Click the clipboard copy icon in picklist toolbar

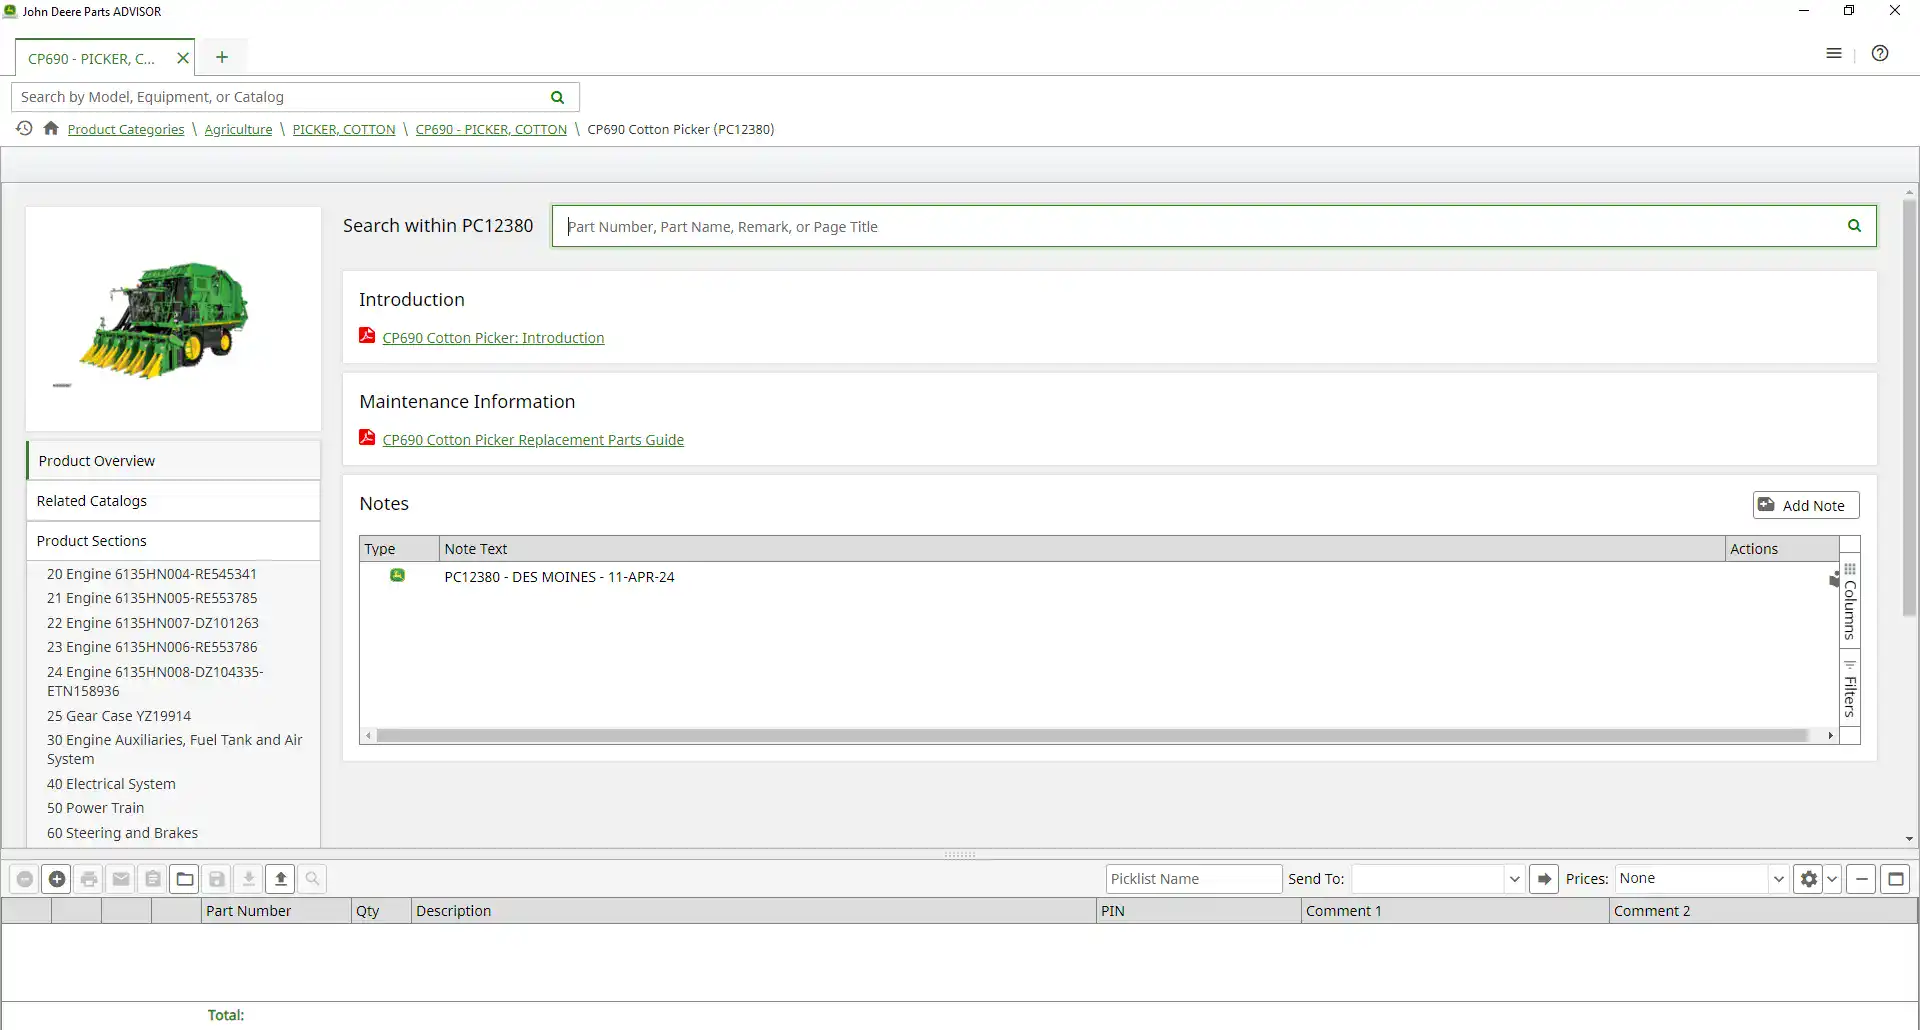coord(153,879)
